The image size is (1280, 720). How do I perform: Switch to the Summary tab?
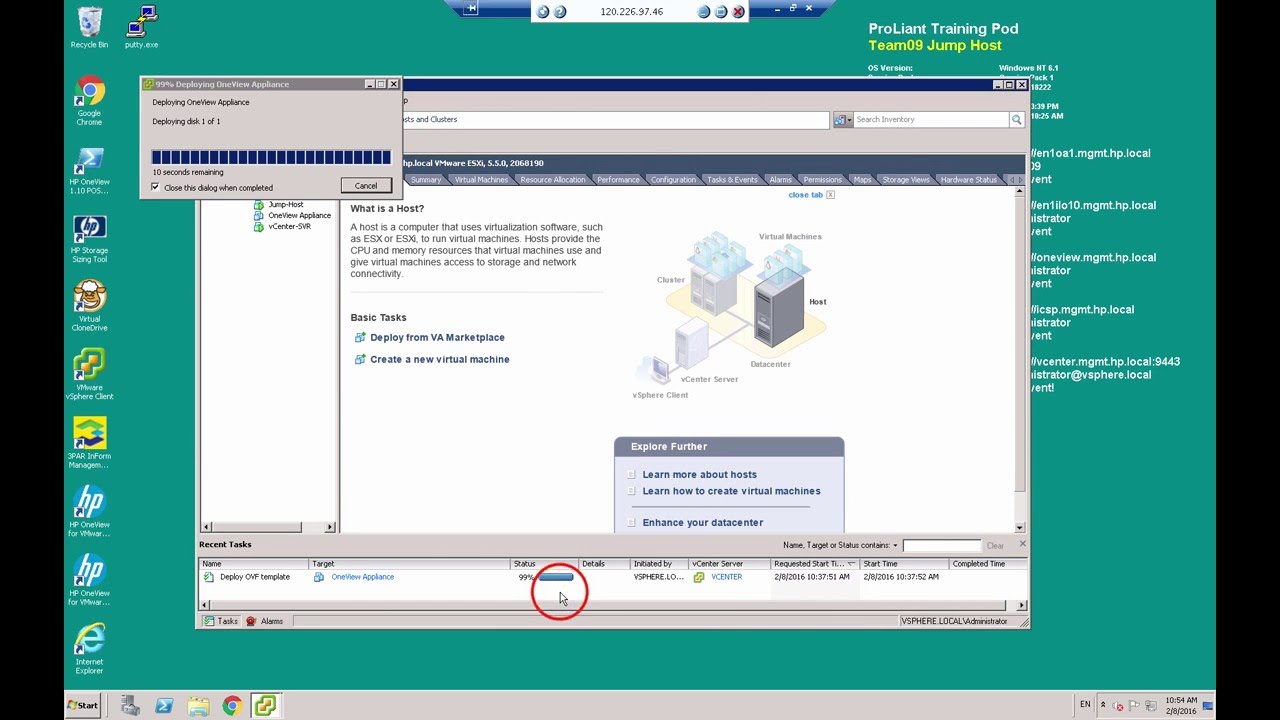click(426, 180)
